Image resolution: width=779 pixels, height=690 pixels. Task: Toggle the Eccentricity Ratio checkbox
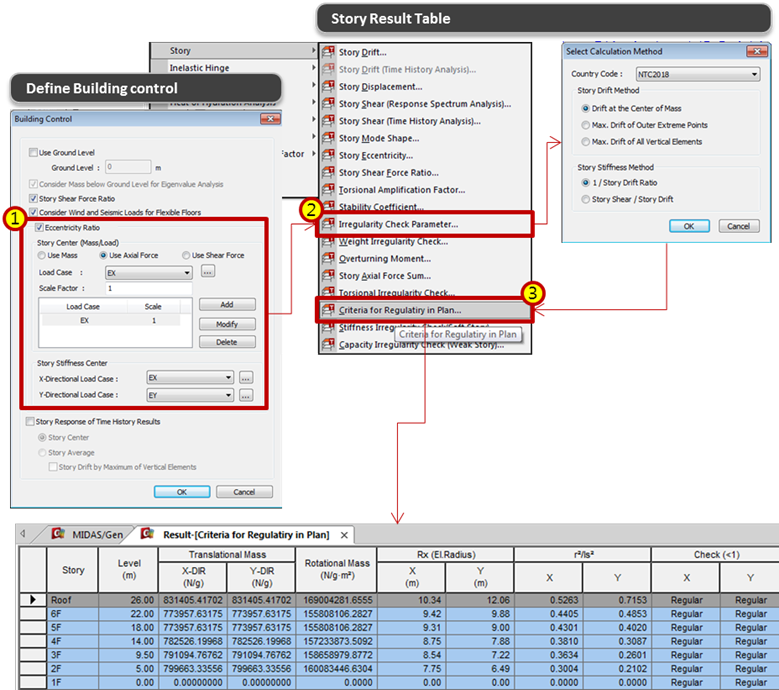click(x=39, y=228)
